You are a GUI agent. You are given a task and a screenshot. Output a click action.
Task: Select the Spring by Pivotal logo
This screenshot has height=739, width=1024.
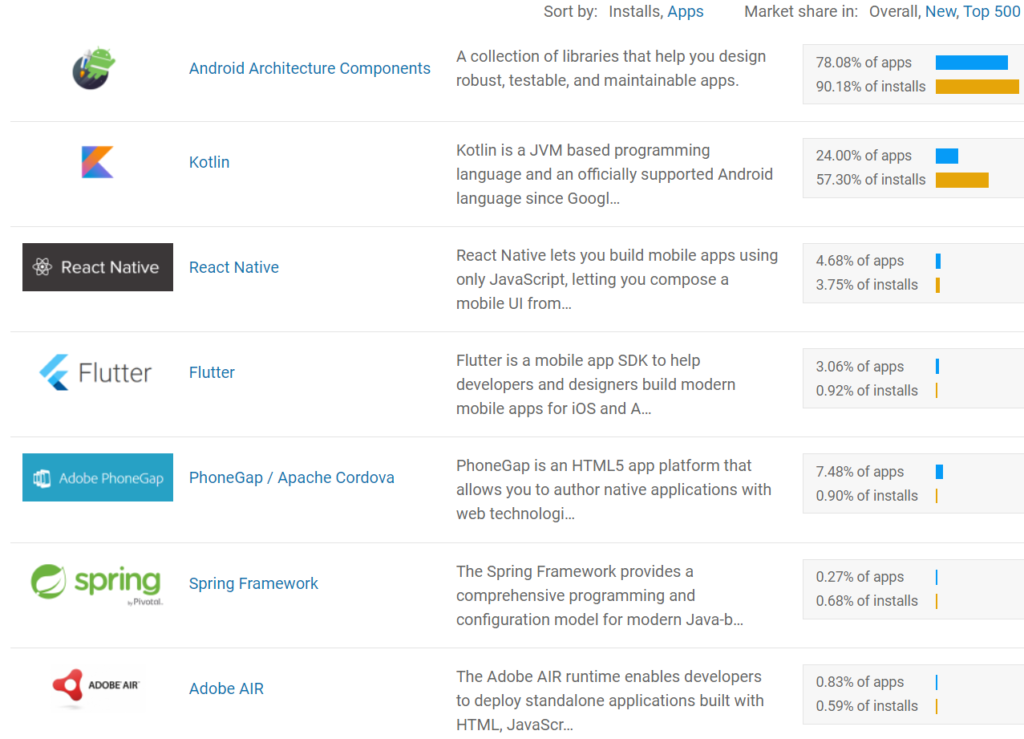pyautogui.click(x=96, y=583)
